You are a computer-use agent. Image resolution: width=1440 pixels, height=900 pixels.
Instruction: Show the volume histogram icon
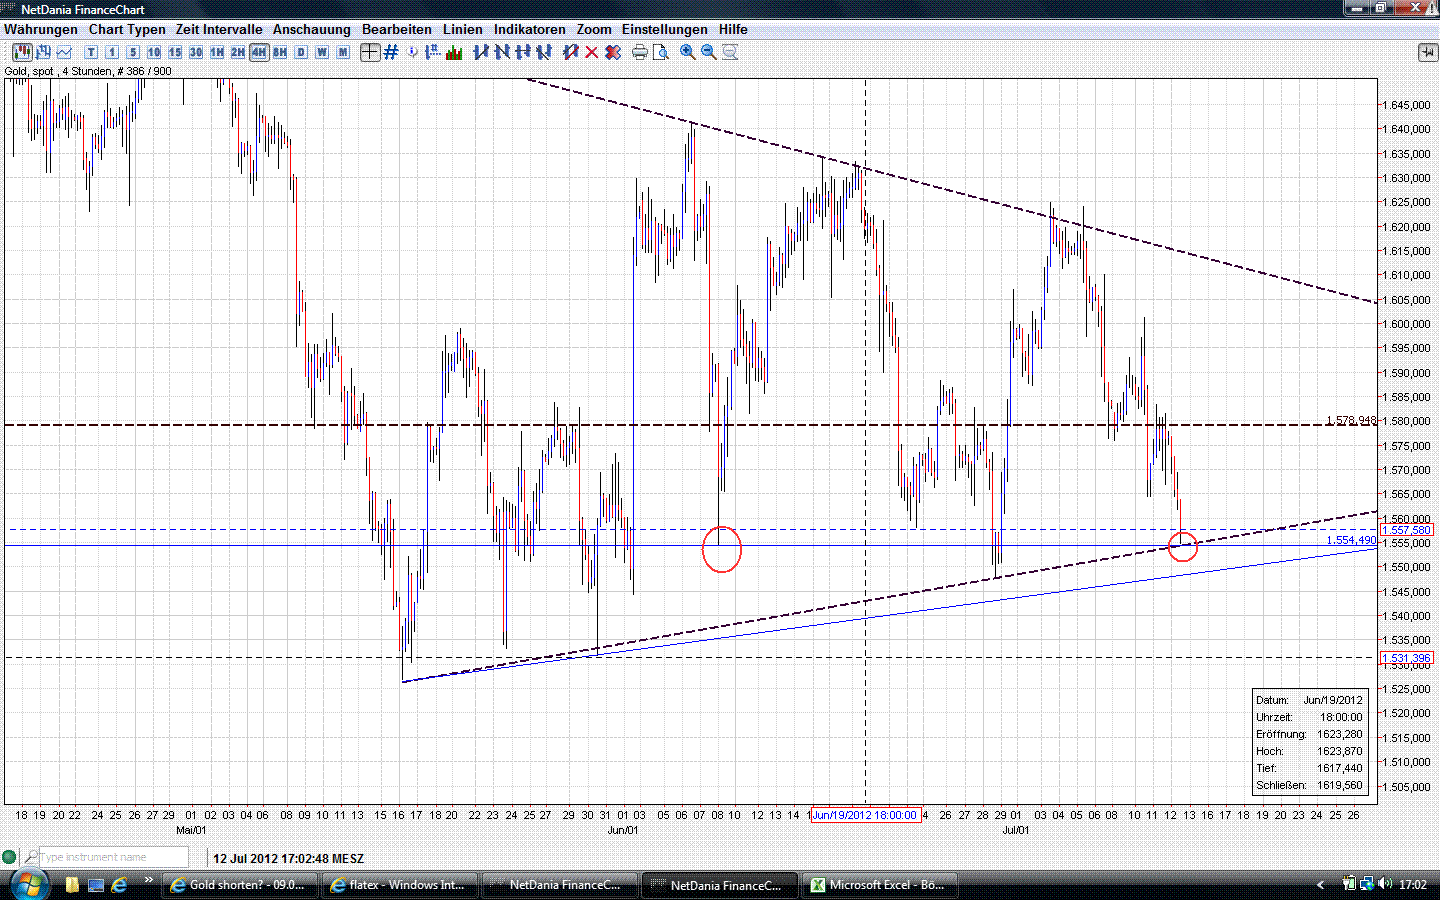pyautogui.click(x=453, y=52)
